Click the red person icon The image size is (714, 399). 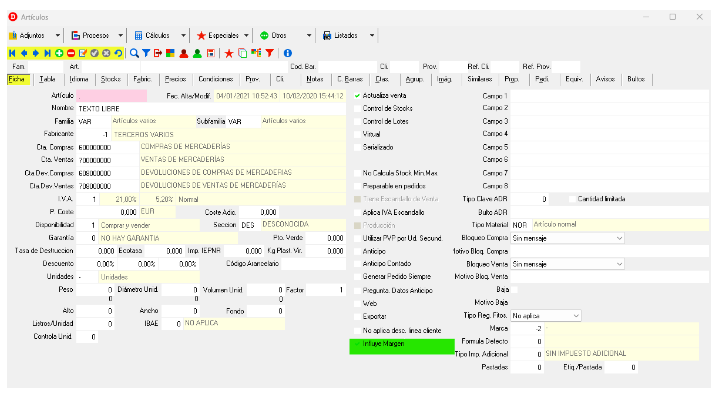(184, 53)
